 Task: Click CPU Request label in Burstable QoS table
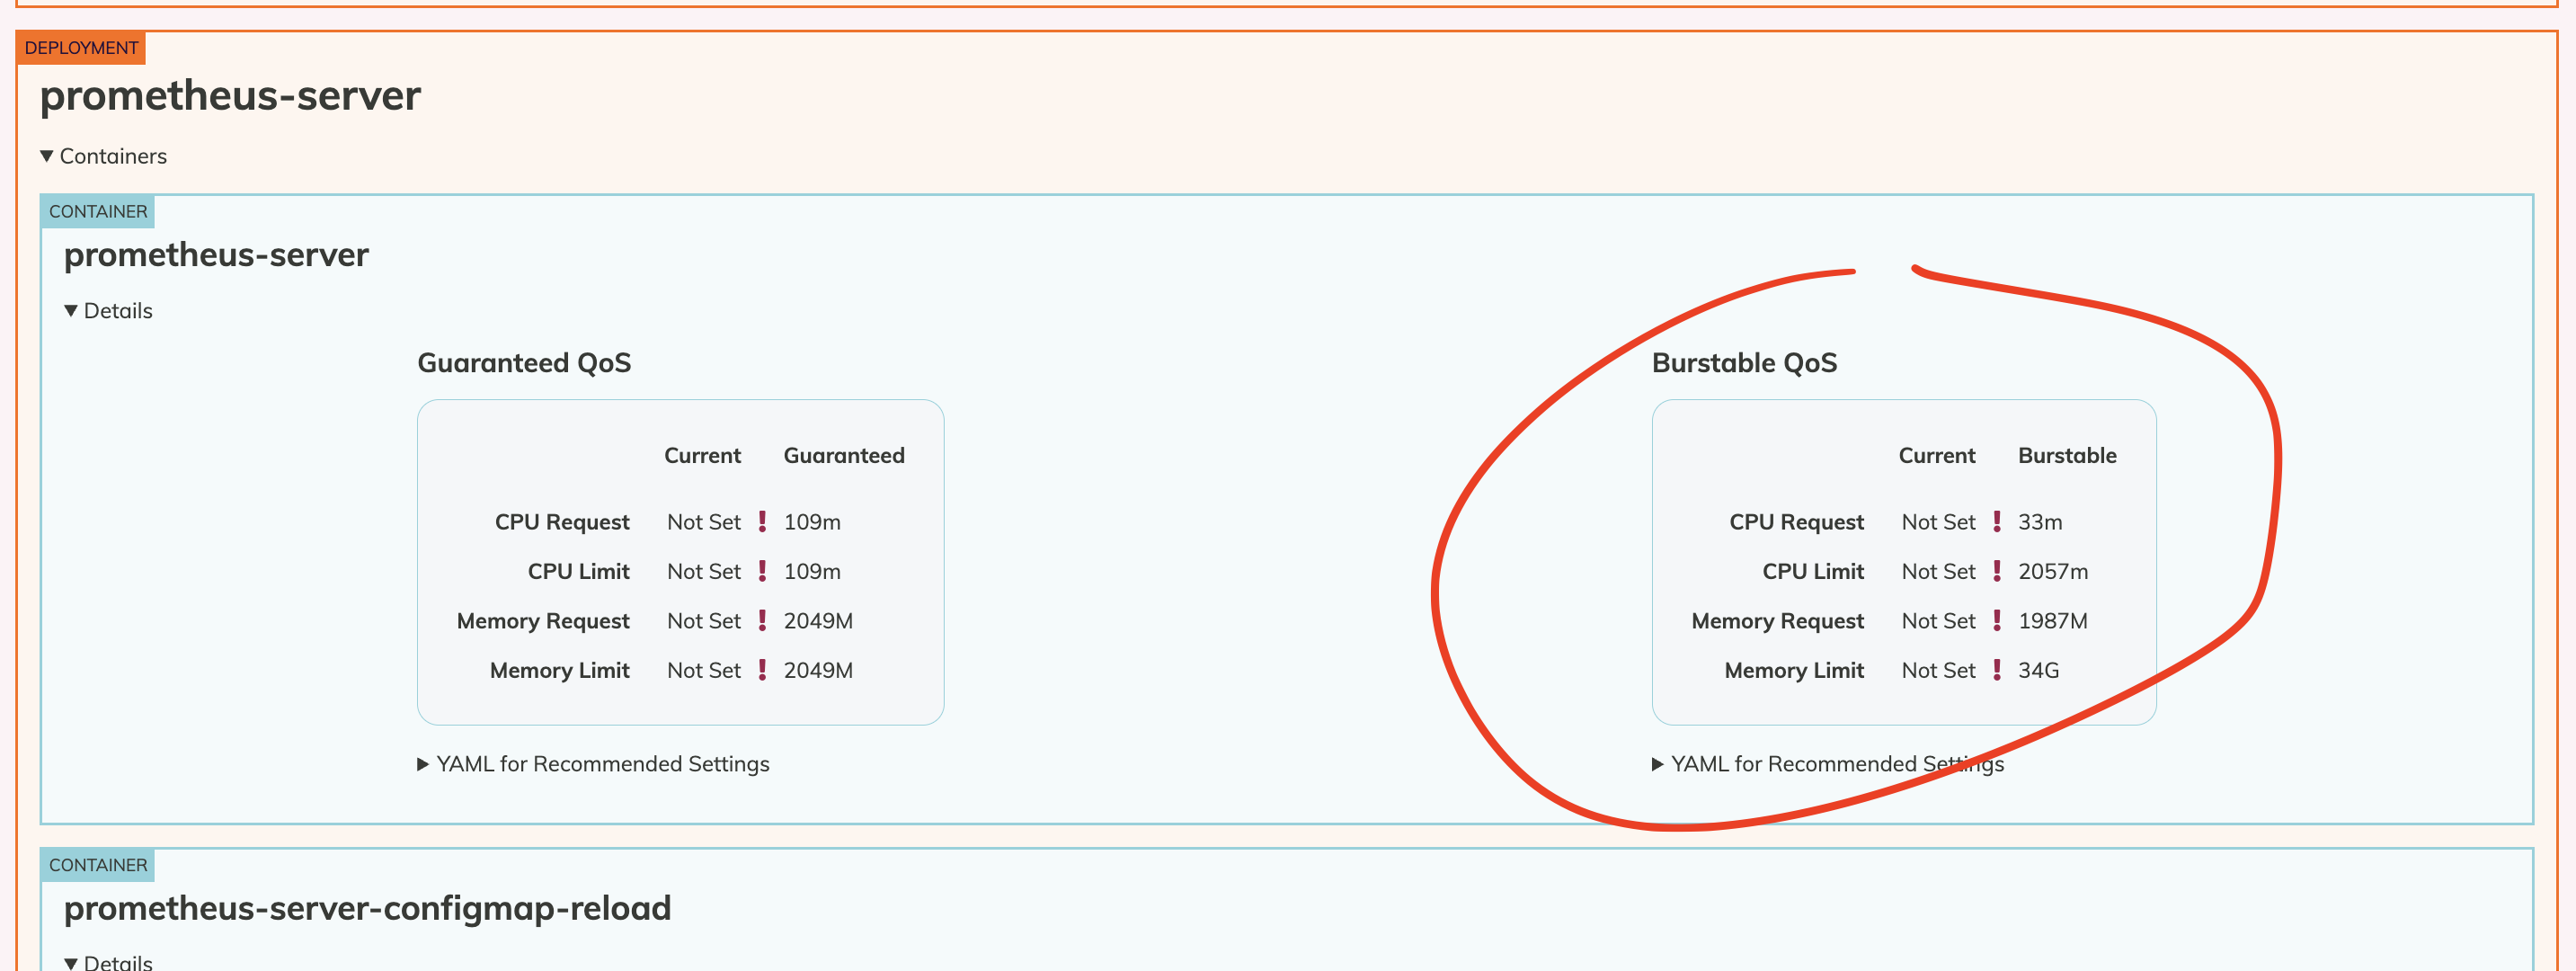click(1797, 522)
